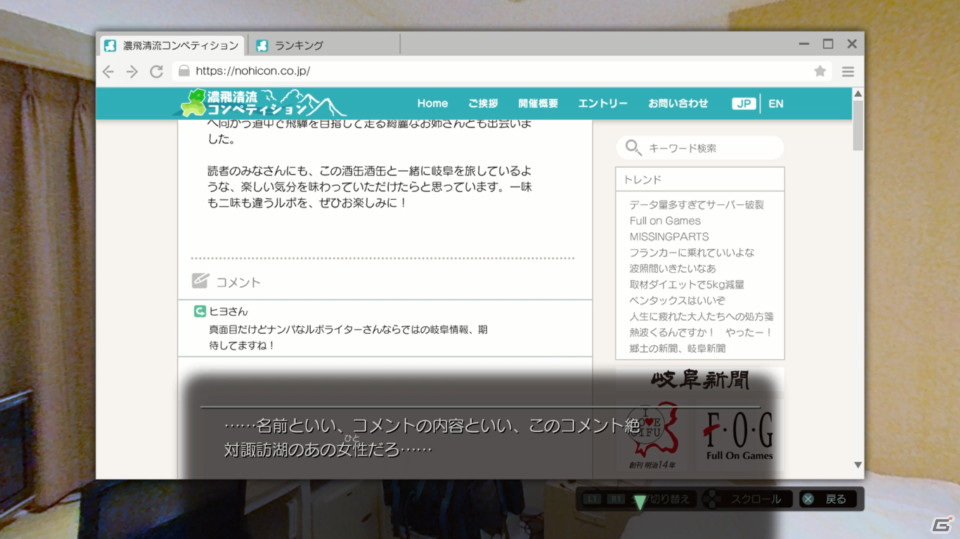Click ヒヨさん's green avatar icon

point(200,311)
